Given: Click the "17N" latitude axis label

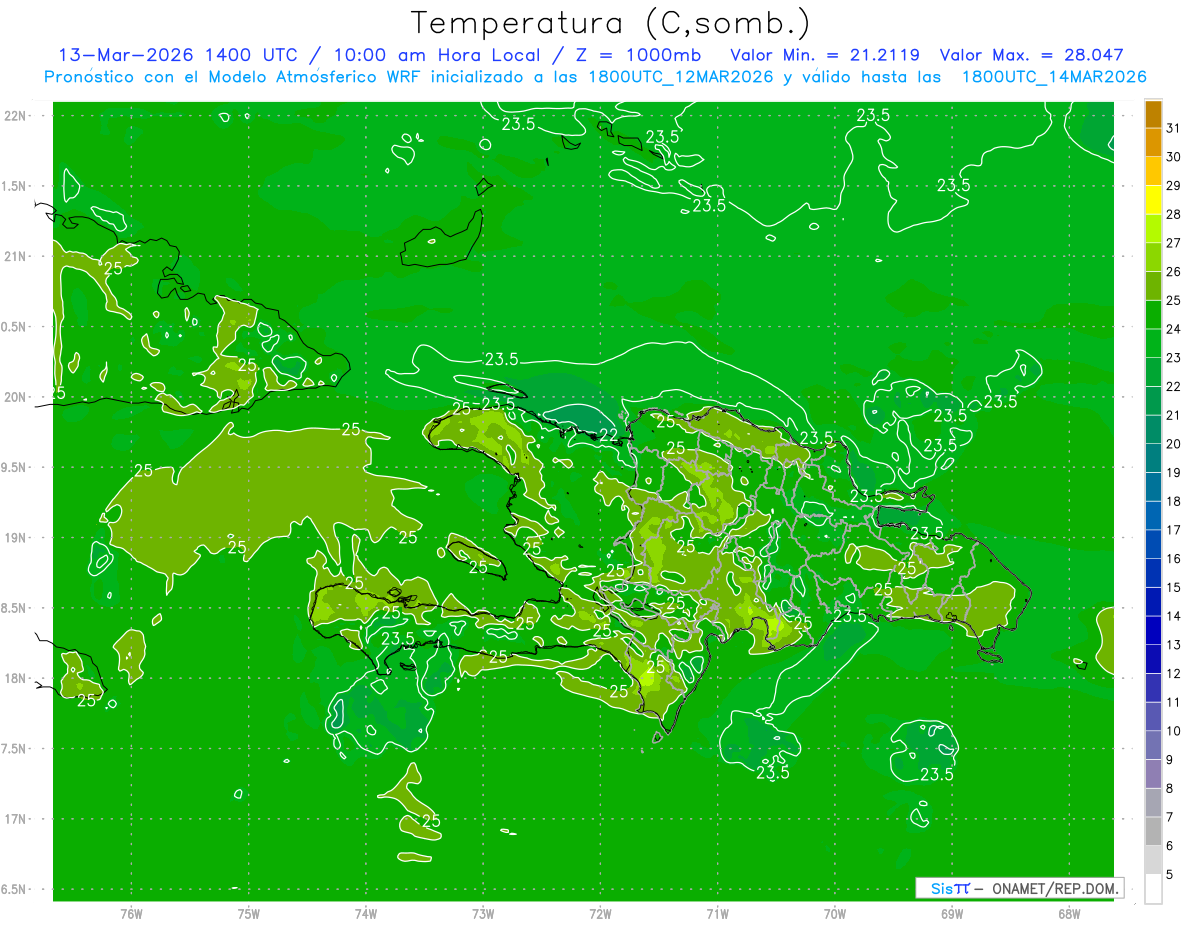Looking at the screenshot, I should (16, 819).
